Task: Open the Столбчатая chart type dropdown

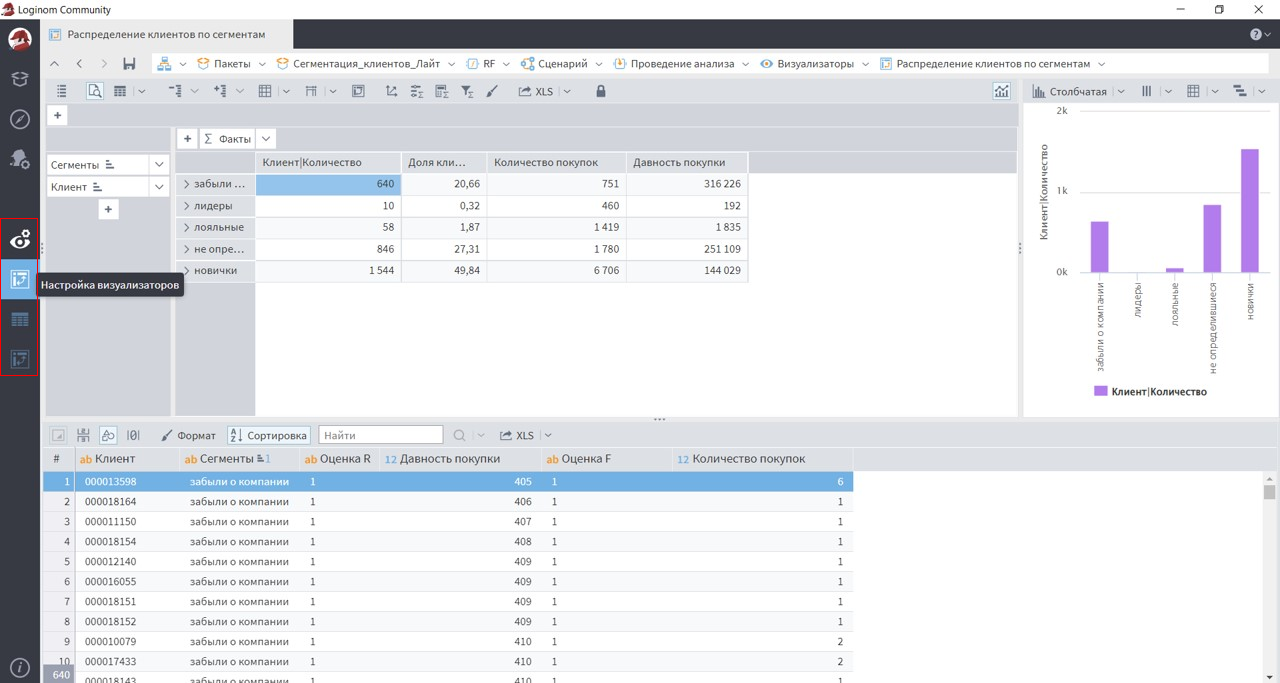Action: pyautogui.click(x=1078, y=91)
